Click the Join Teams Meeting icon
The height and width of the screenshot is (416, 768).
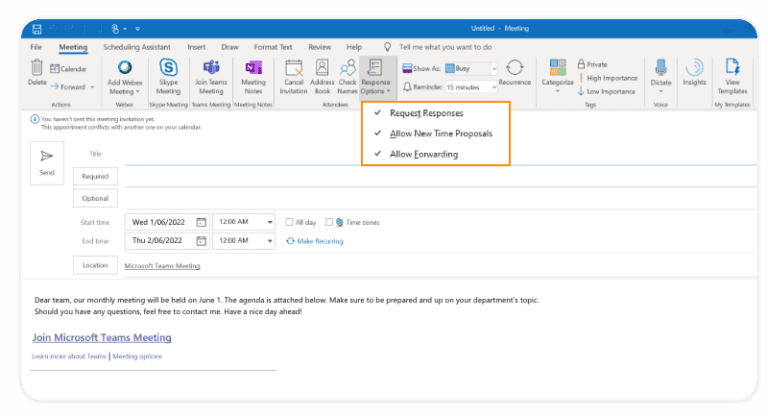[211, 67]
